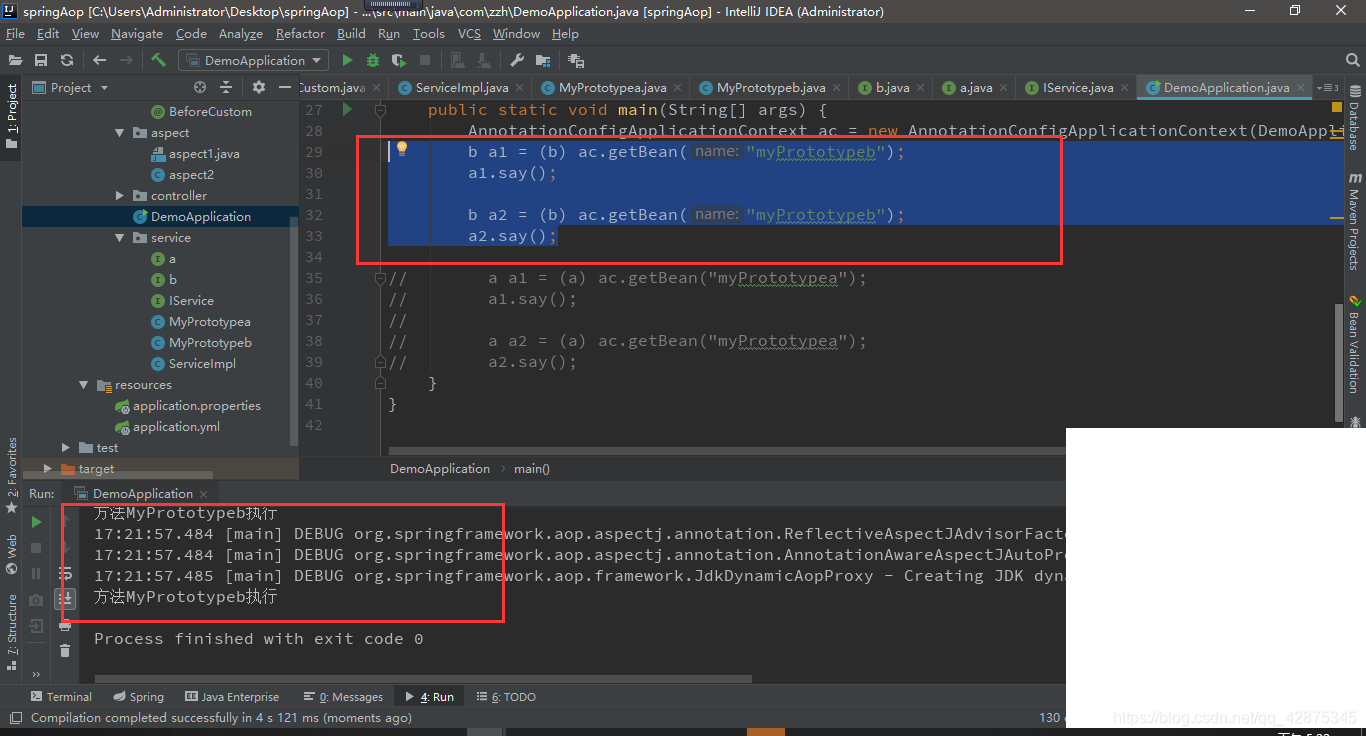Expand the test folder in the Project tree
The height and width of the screenshot is (736, 1366).
click(x=66, y=447)
